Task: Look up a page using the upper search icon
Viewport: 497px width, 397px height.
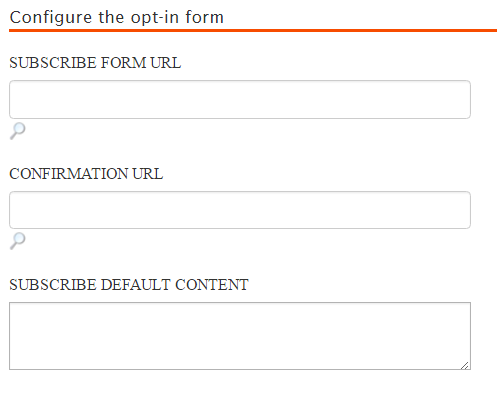Action: tap(18, 131)
